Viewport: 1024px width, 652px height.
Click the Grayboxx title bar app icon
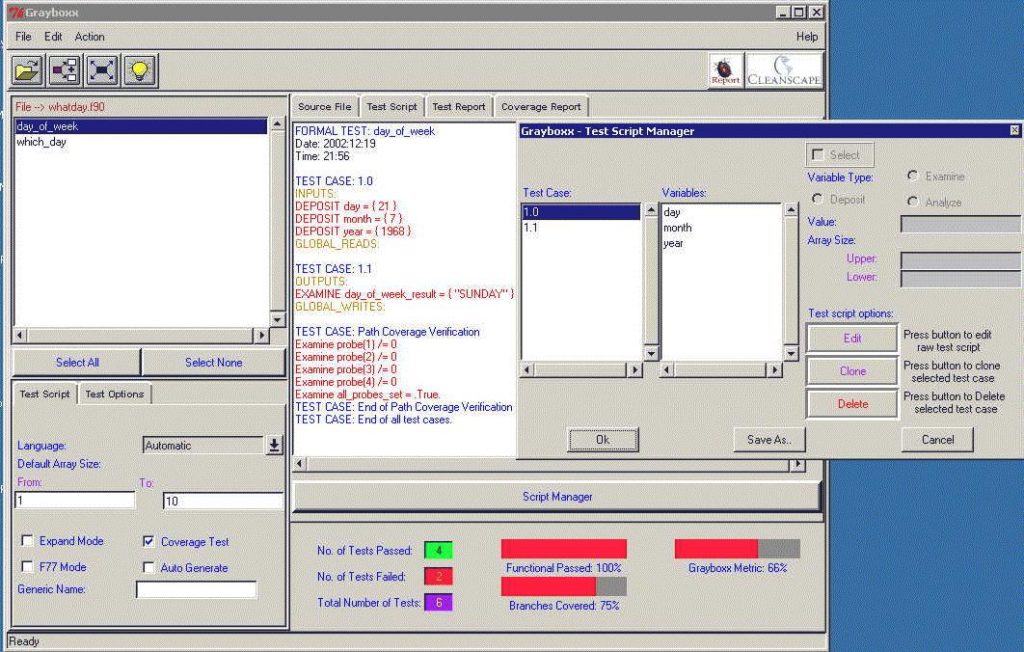(16, 12)
